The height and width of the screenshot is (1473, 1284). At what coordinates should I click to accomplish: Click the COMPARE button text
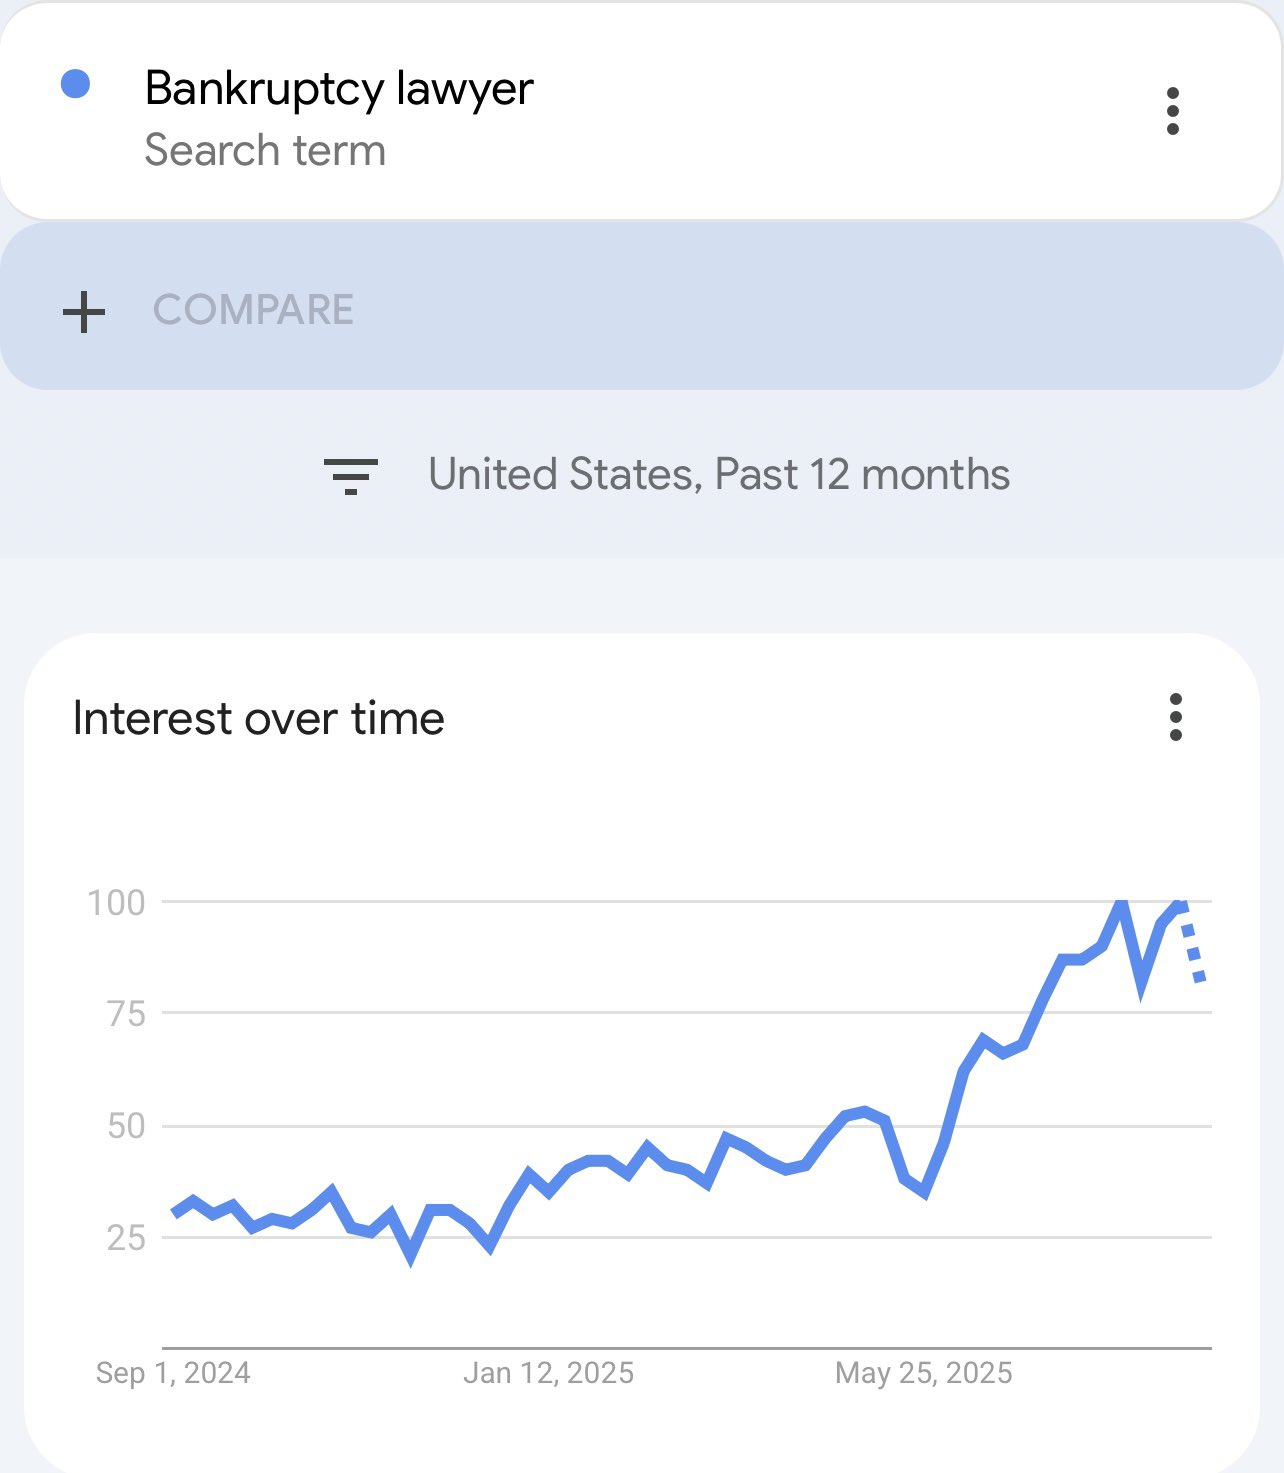[x=253, y=310]
